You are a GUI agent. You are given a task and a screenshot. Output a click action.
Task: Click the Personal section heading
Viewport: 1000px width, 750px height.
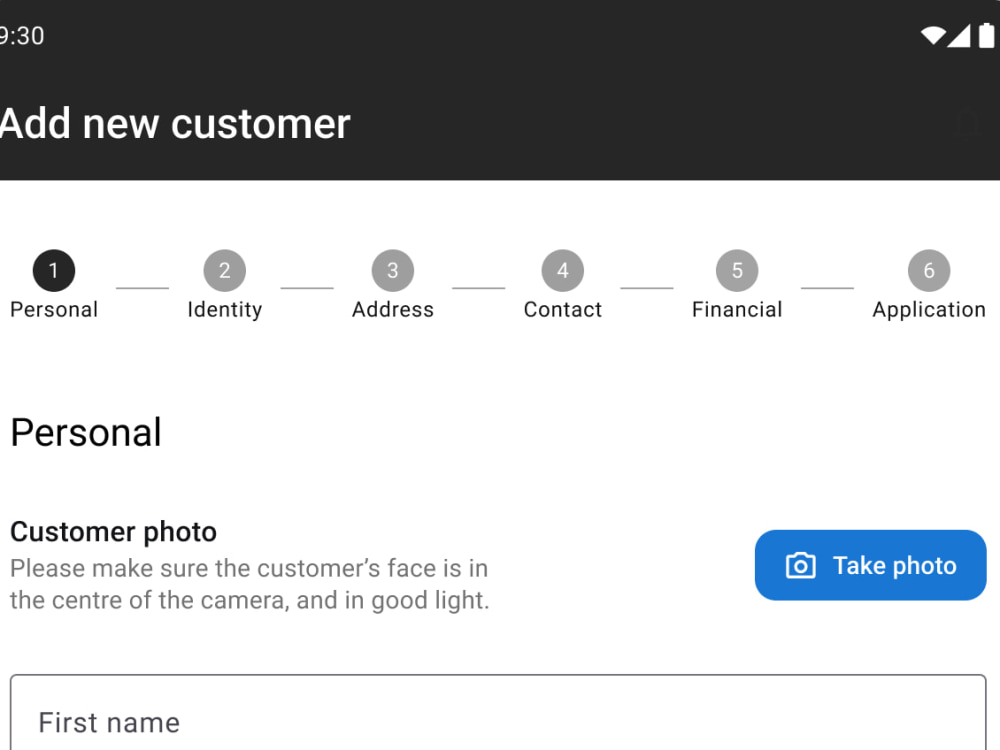[86, 432]
